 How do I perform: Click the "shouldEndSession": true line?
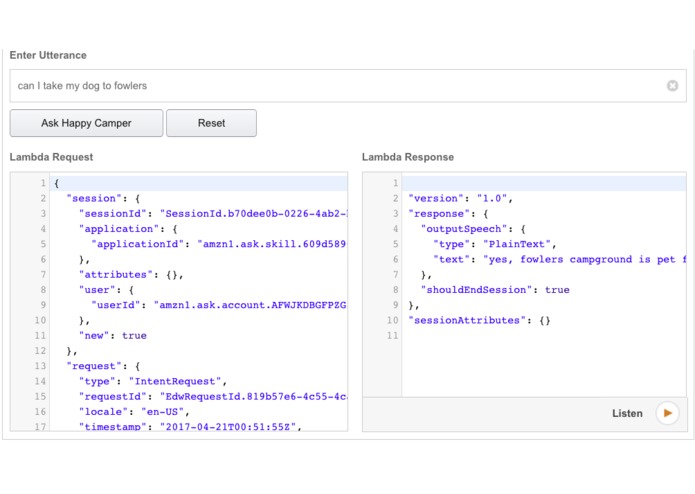point(495,290)
